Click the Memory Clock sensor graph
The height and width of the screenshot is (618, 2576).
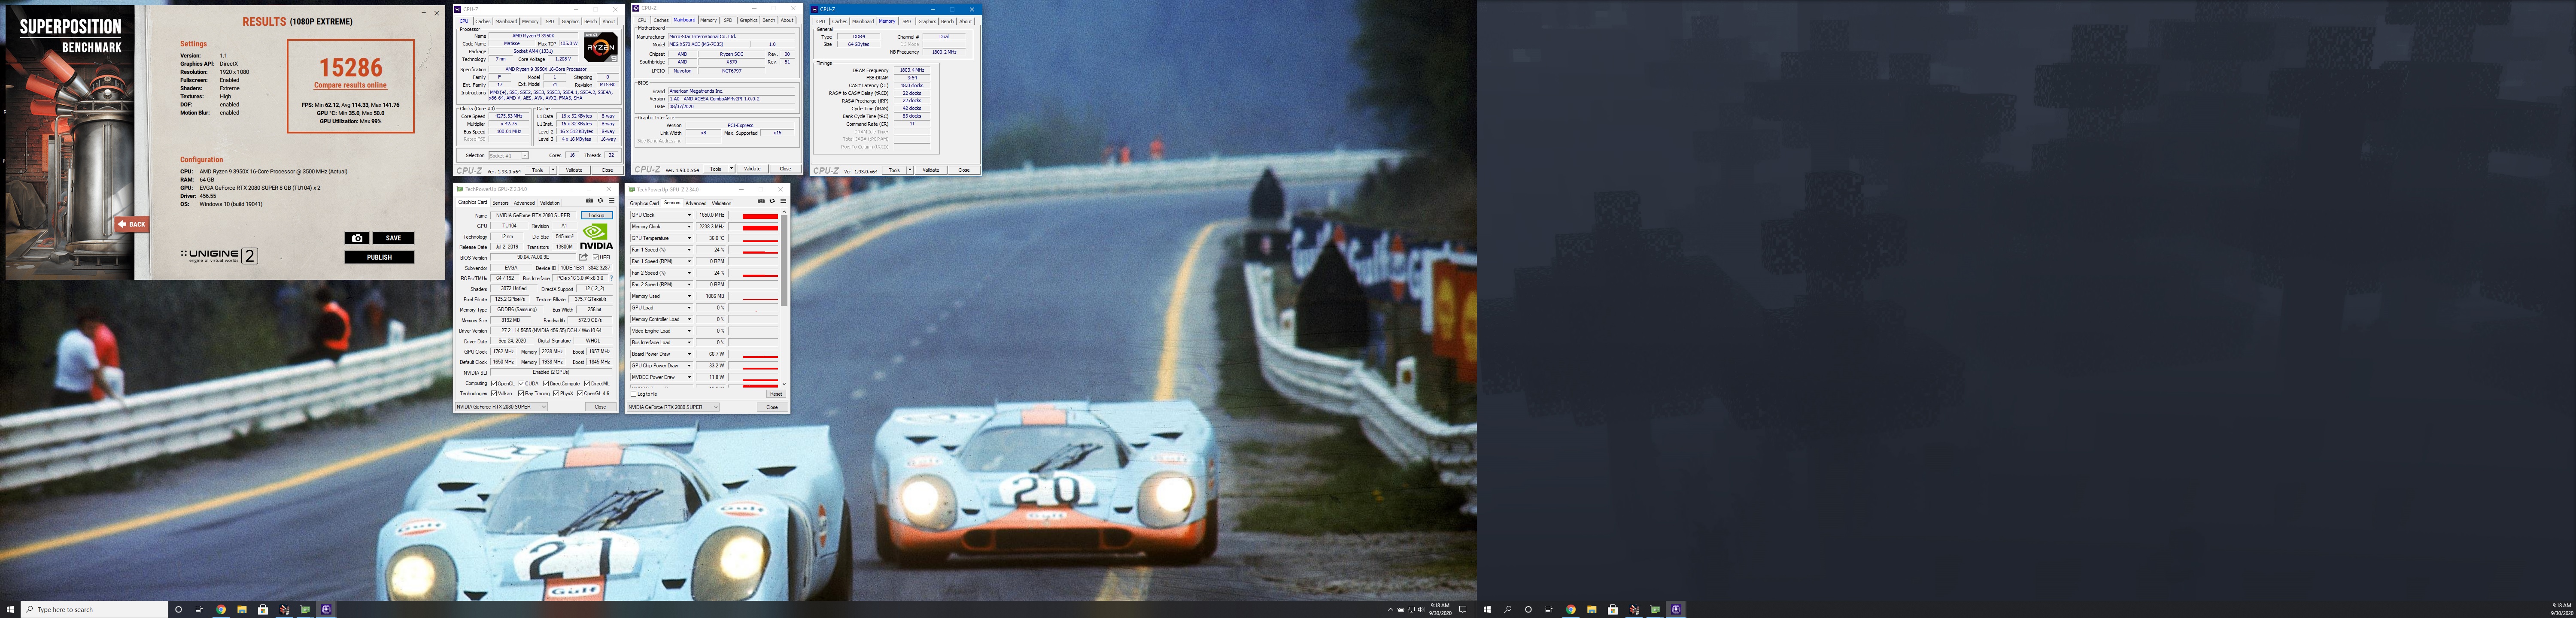click(754, 227)
